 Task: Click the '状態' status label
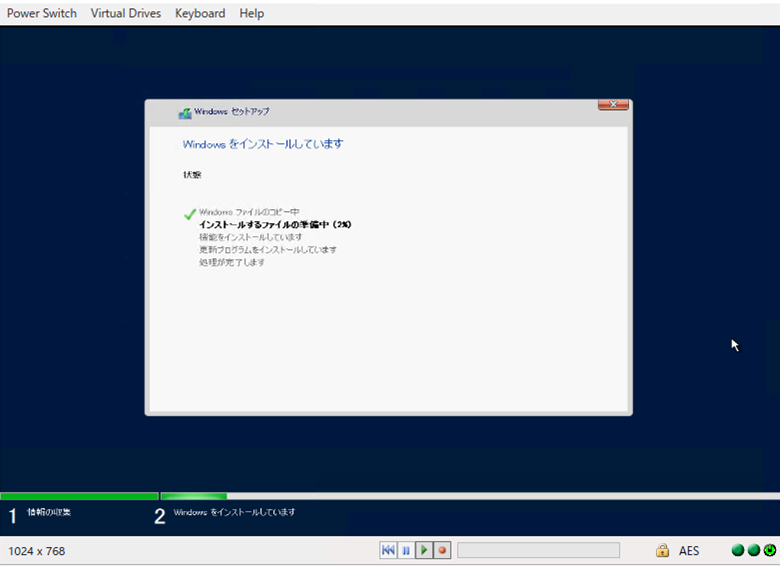[192, 175]
